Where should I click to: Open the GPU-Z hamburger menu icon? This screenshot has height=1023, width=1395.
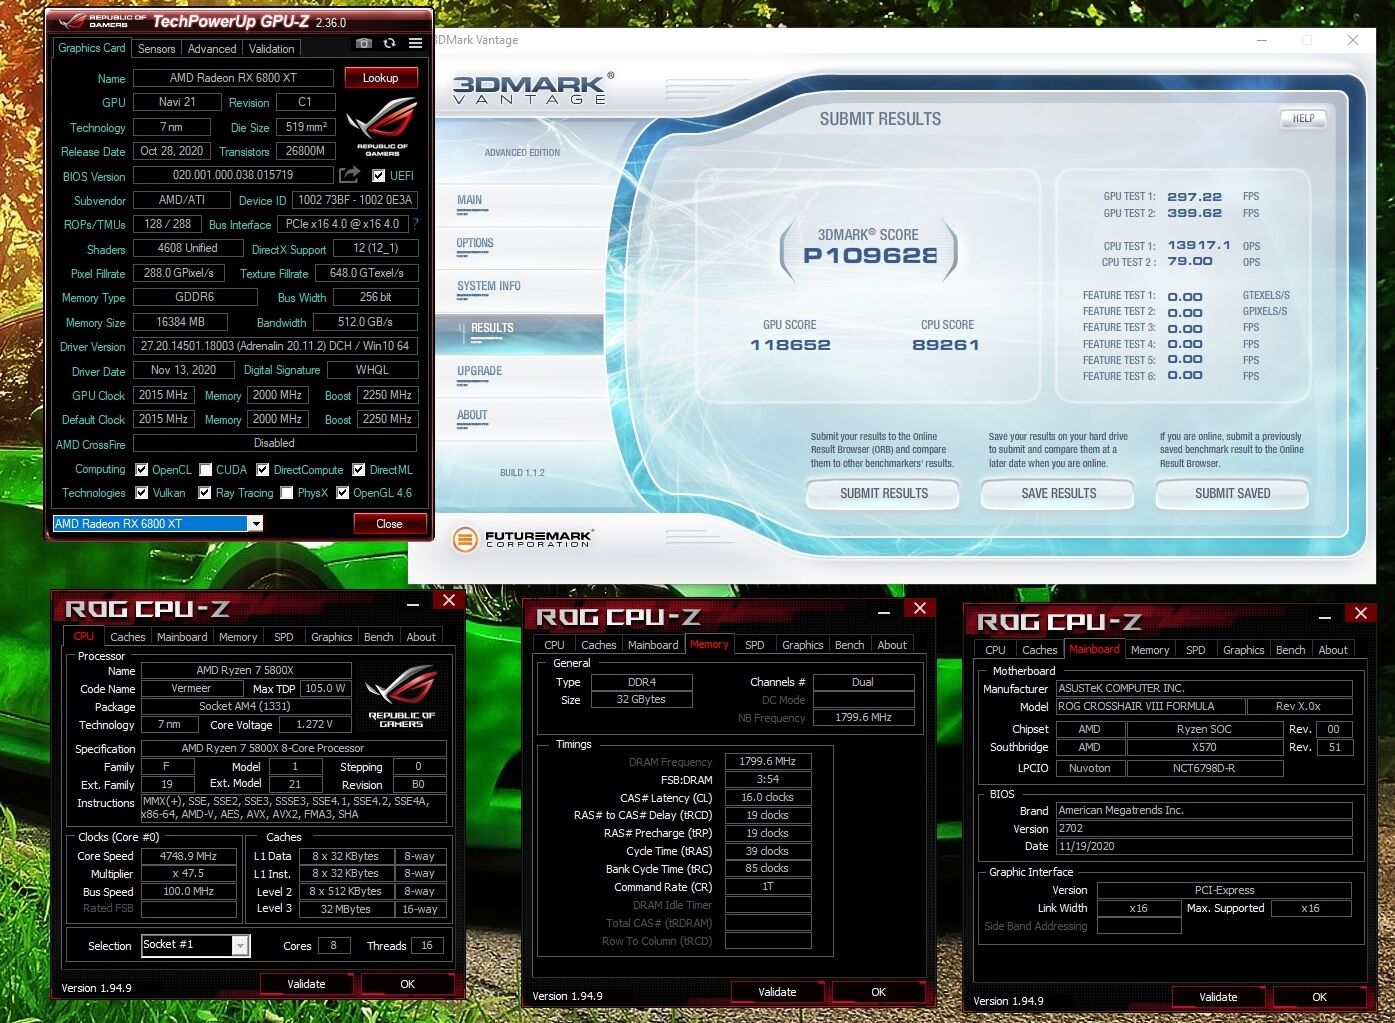tap(415, 43)
